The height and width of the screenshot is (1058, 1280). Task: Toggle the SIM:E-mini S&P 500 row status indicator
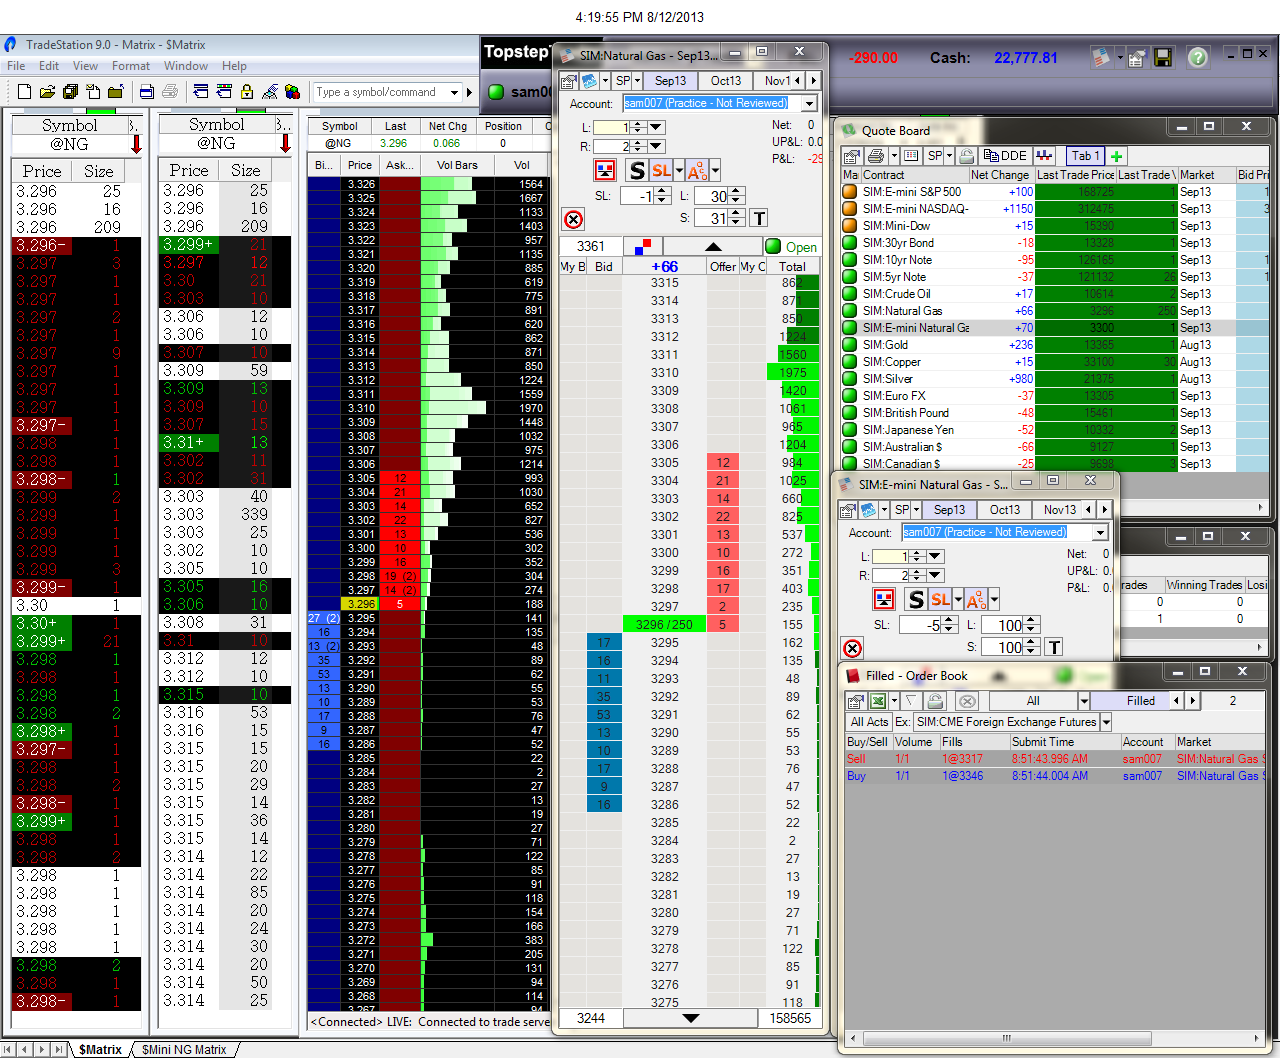[x=850, y=192]
